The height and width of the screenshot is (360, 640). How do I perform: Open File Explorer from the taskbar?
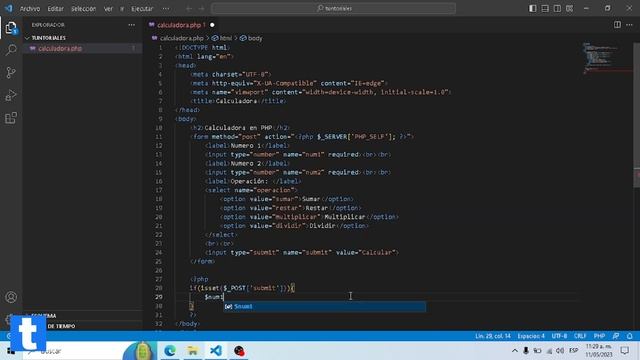click(x=193, y=351)
